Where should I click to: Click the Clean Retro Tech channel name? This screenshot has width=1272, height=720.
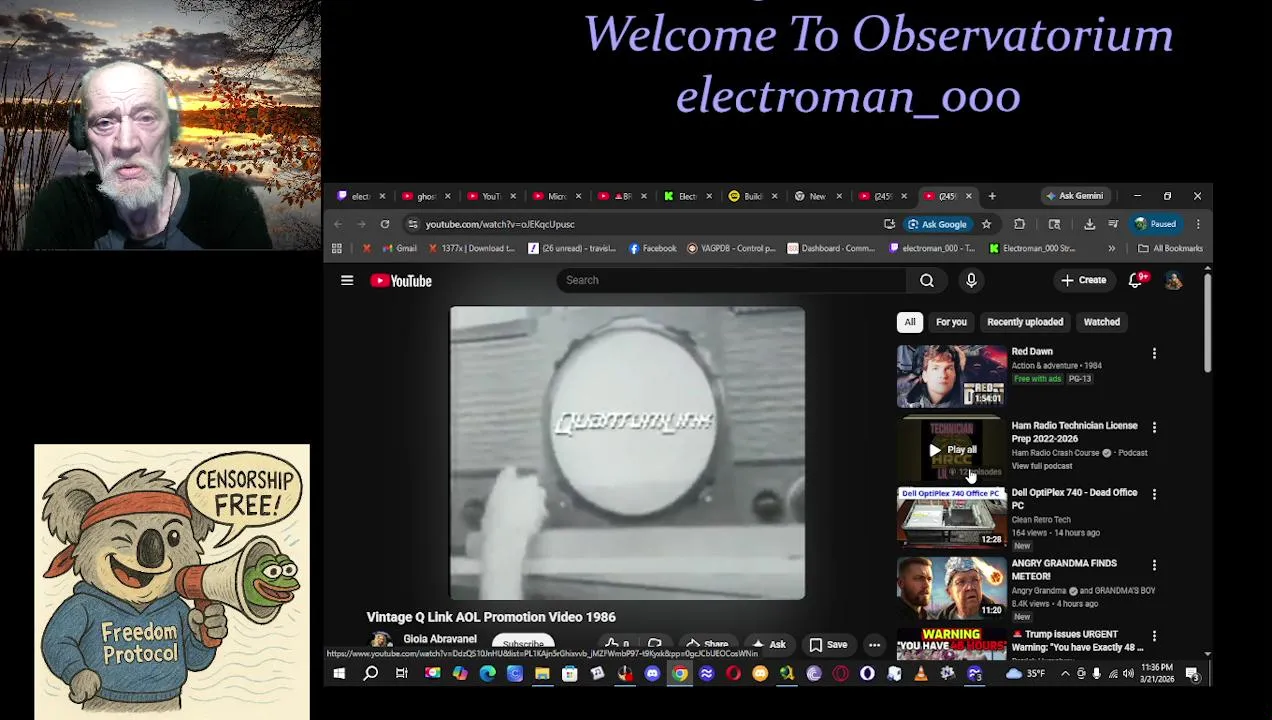click(x=1041, y=520)
